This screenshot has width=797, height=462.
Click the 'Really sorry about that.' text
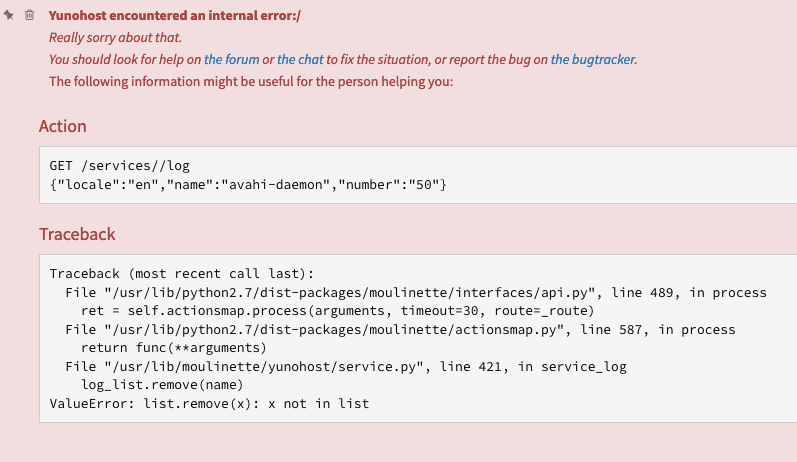(111, 38)
